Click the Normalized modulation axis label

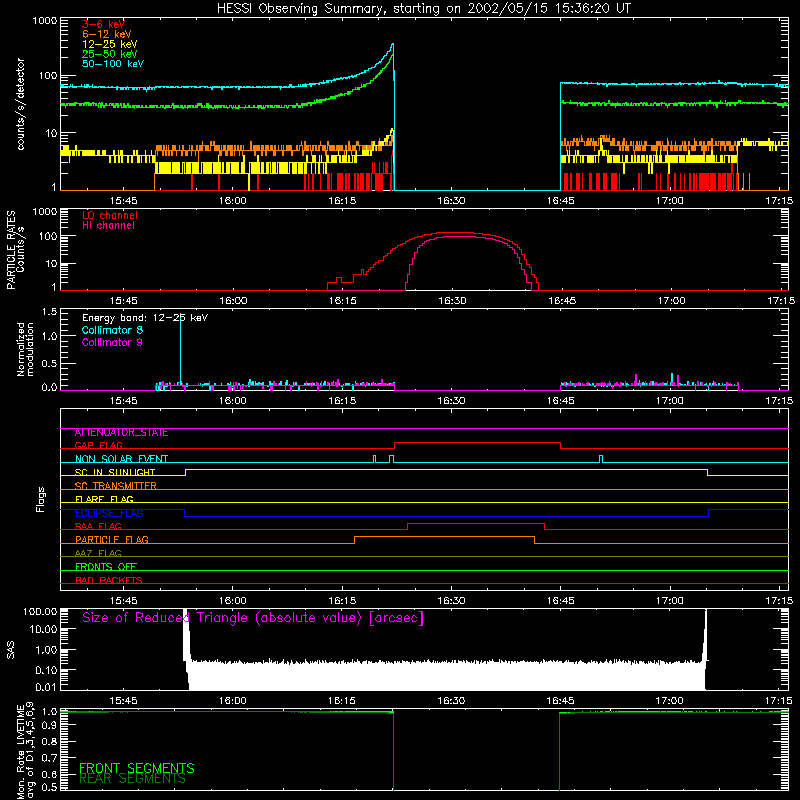[x=25, y=349]
